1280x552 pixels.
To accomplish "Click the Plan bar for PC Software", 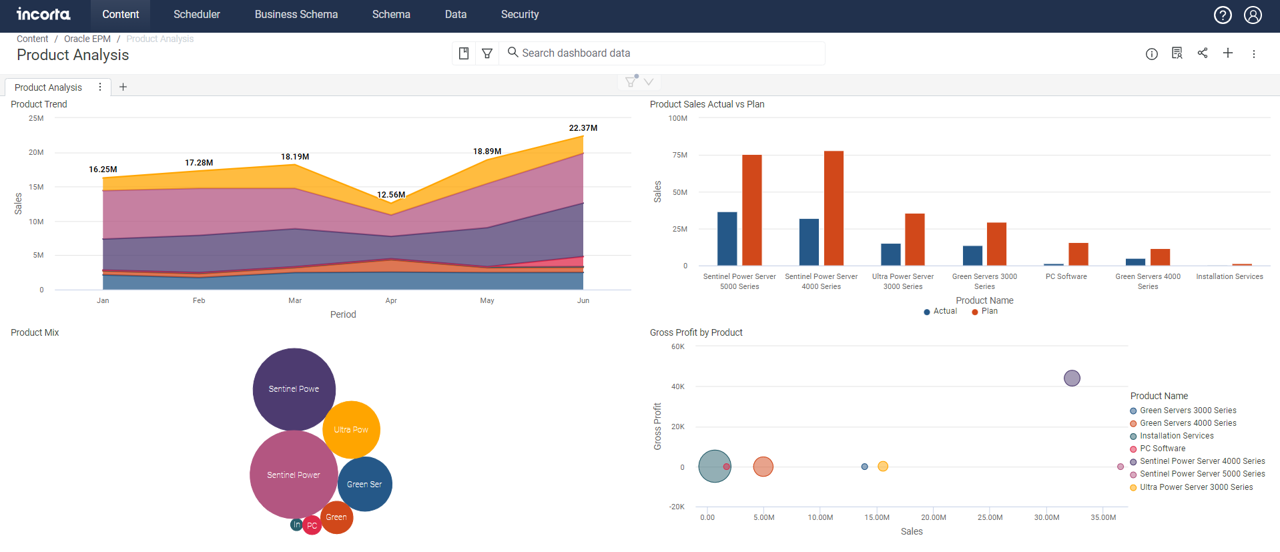I will pyautogui.click(x=1078, y=254).
